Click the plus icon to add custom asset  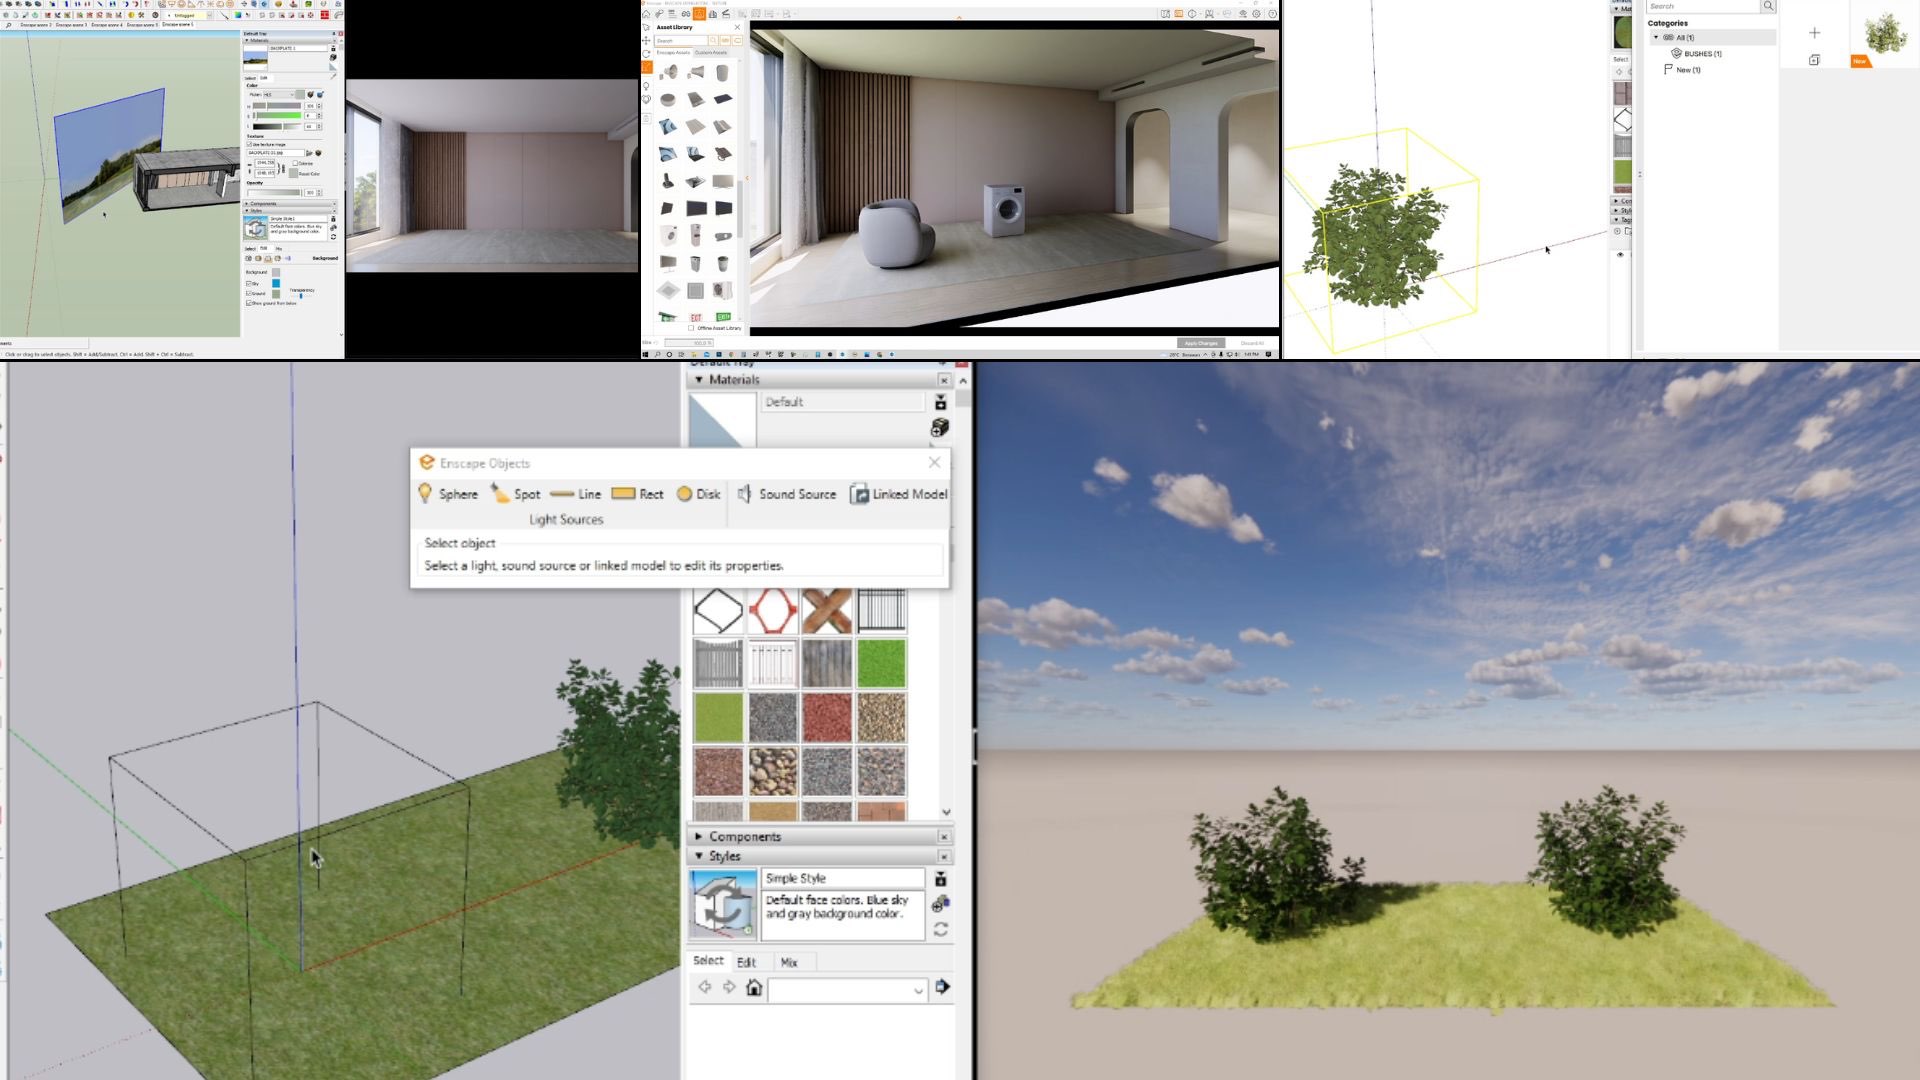1814,33
